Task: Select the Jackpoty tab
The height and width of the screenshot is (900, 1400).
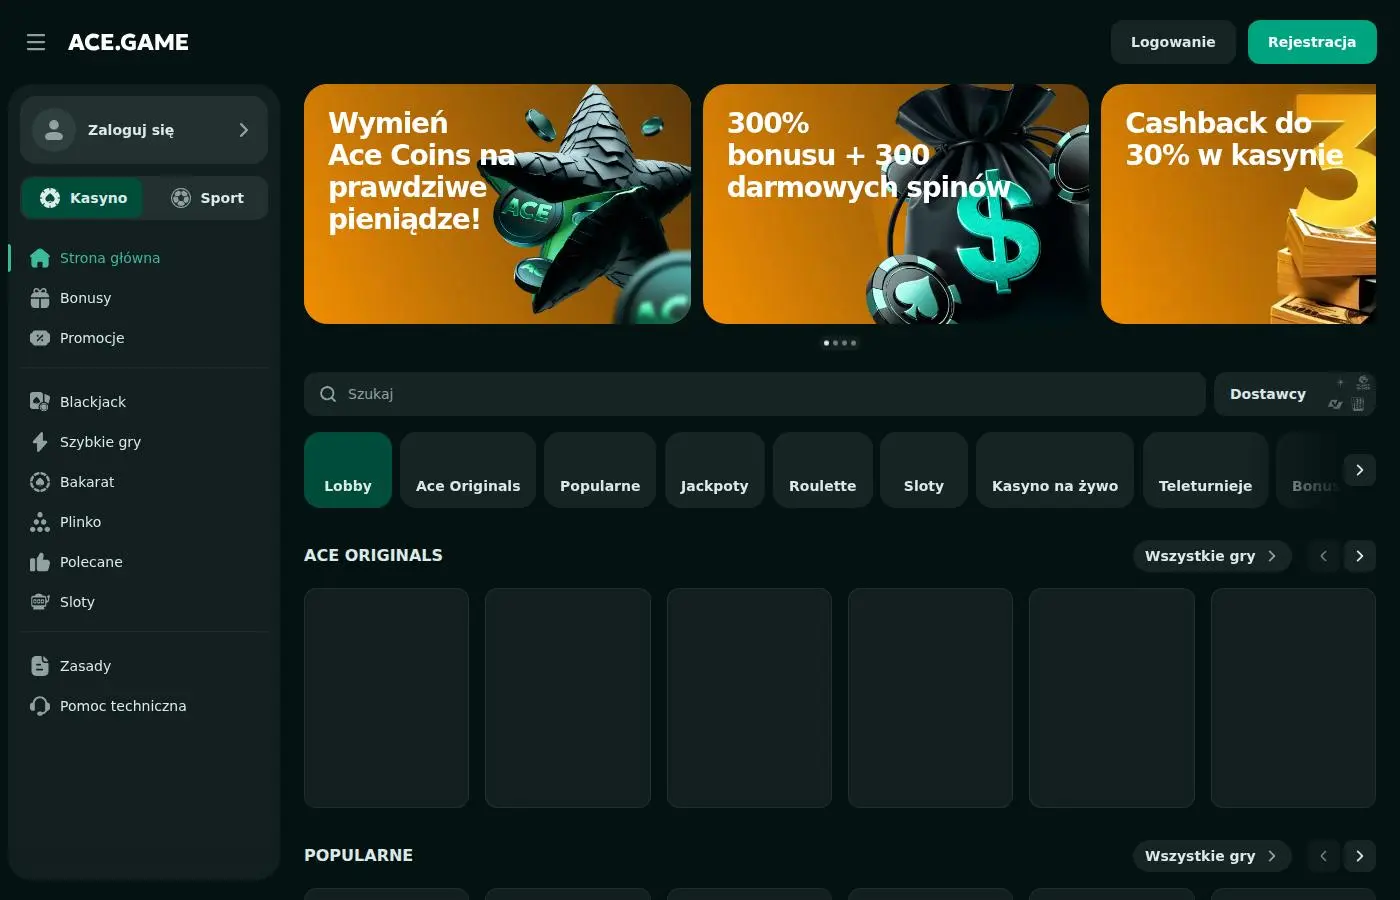Action: tap(715, 470)
